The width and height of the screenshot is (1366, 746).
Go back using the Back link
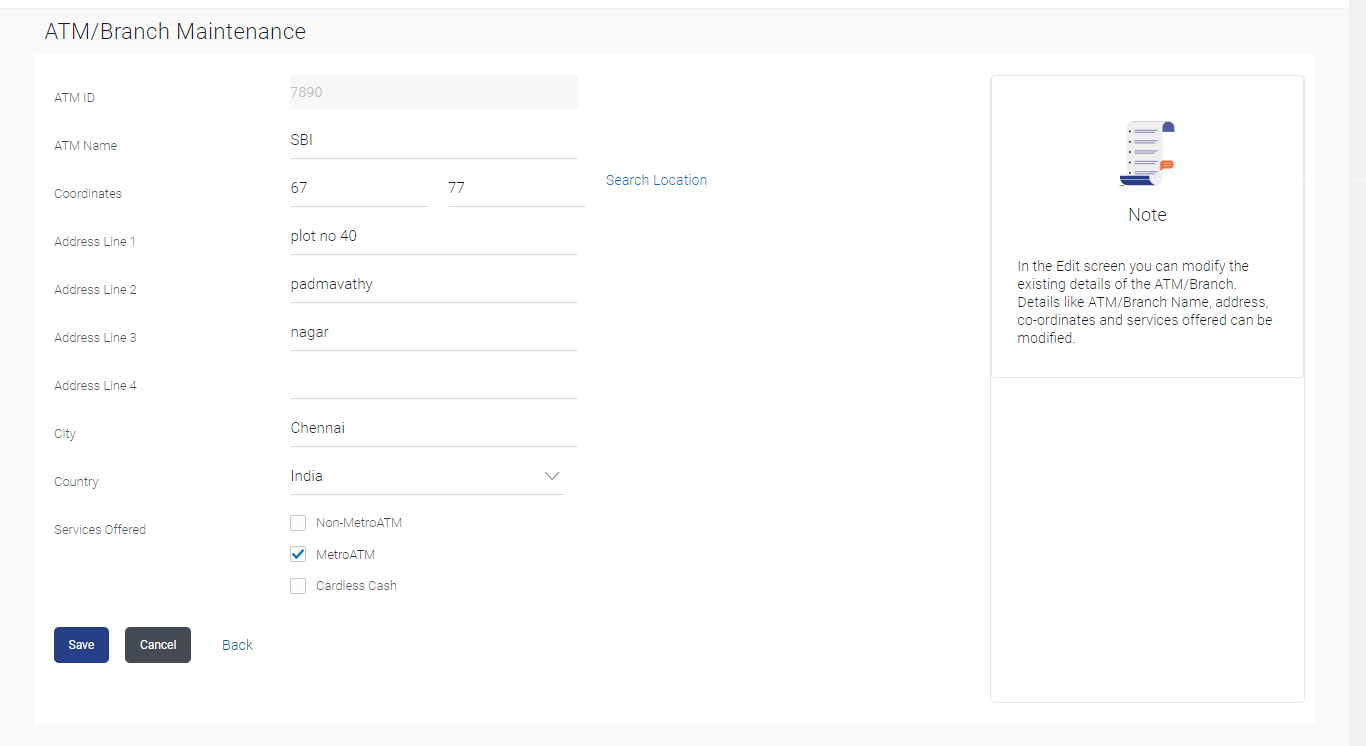[237, 645]
